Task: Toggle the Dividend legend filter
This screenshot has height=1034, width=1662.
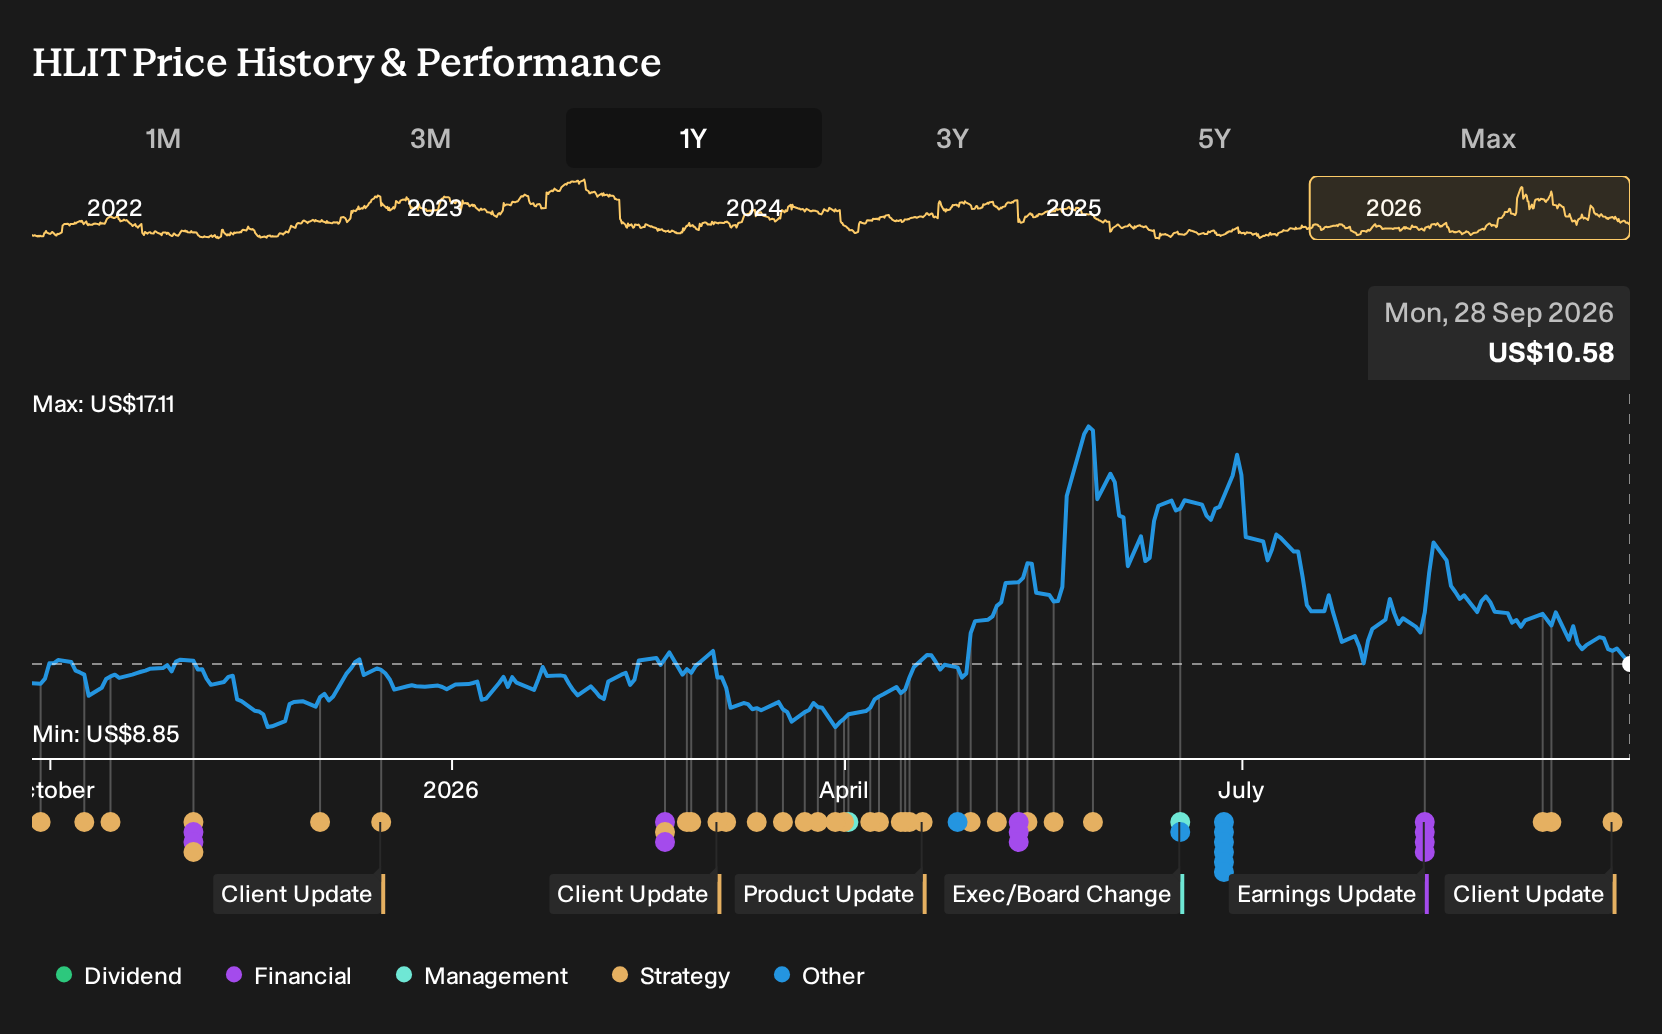Action: [x=119, y=975]
